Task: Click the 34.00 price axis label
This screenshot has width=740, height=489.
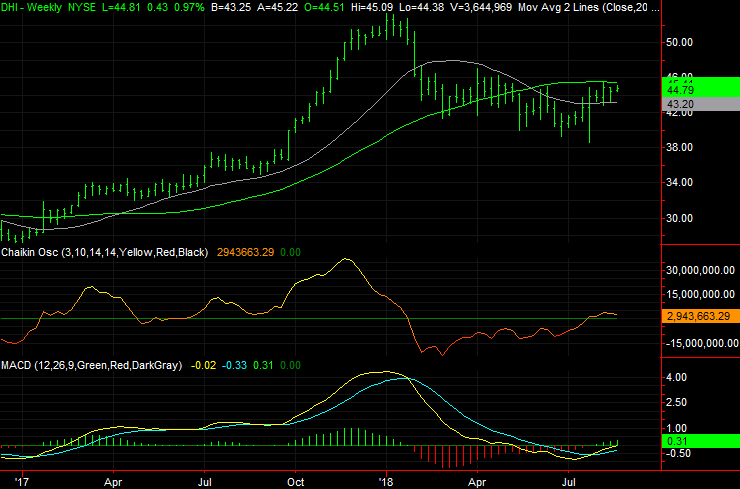Action: (x=679, y=182)
